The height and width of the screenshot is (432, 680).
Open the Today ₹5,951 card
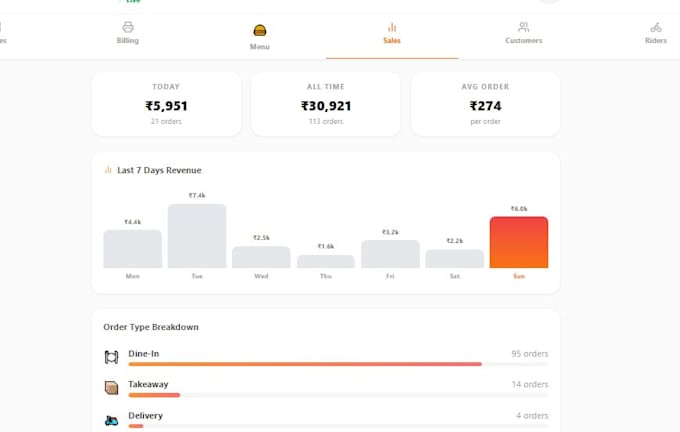pyautogui.click(x=166, y=104)
